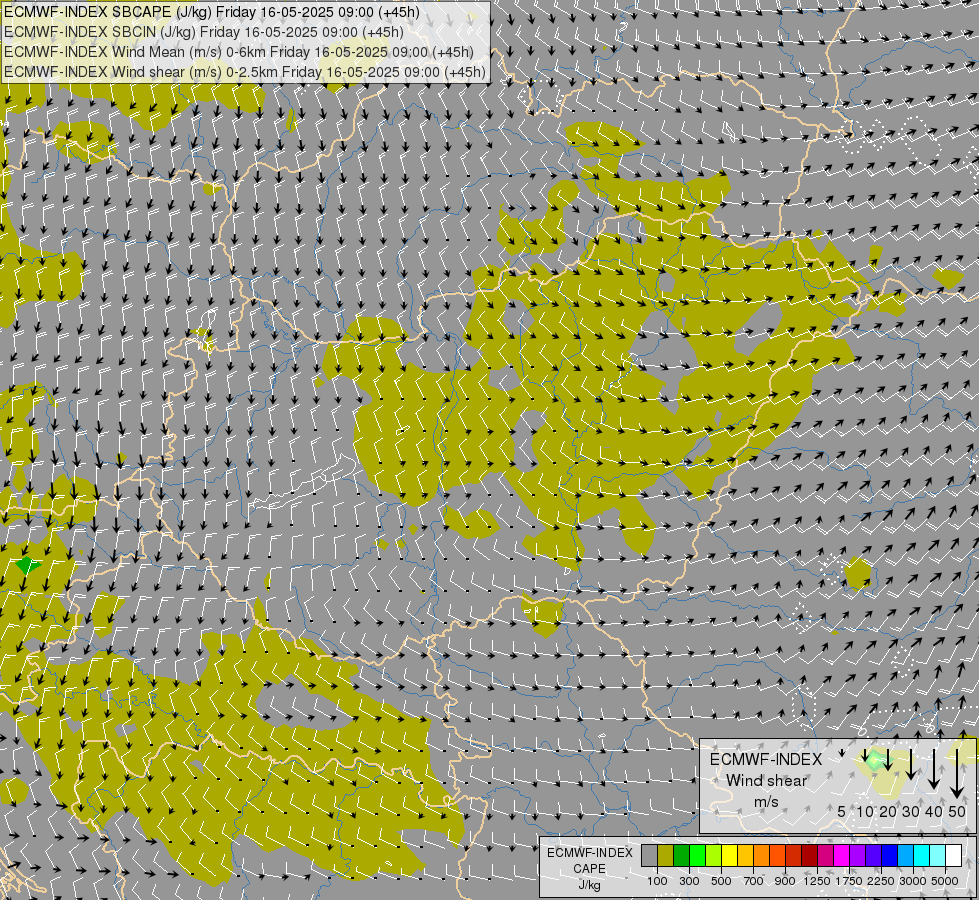The image size is (979, 900).
Task: Select the white above-5000 CAPE swatch
Action: click(x=954, y=855)
